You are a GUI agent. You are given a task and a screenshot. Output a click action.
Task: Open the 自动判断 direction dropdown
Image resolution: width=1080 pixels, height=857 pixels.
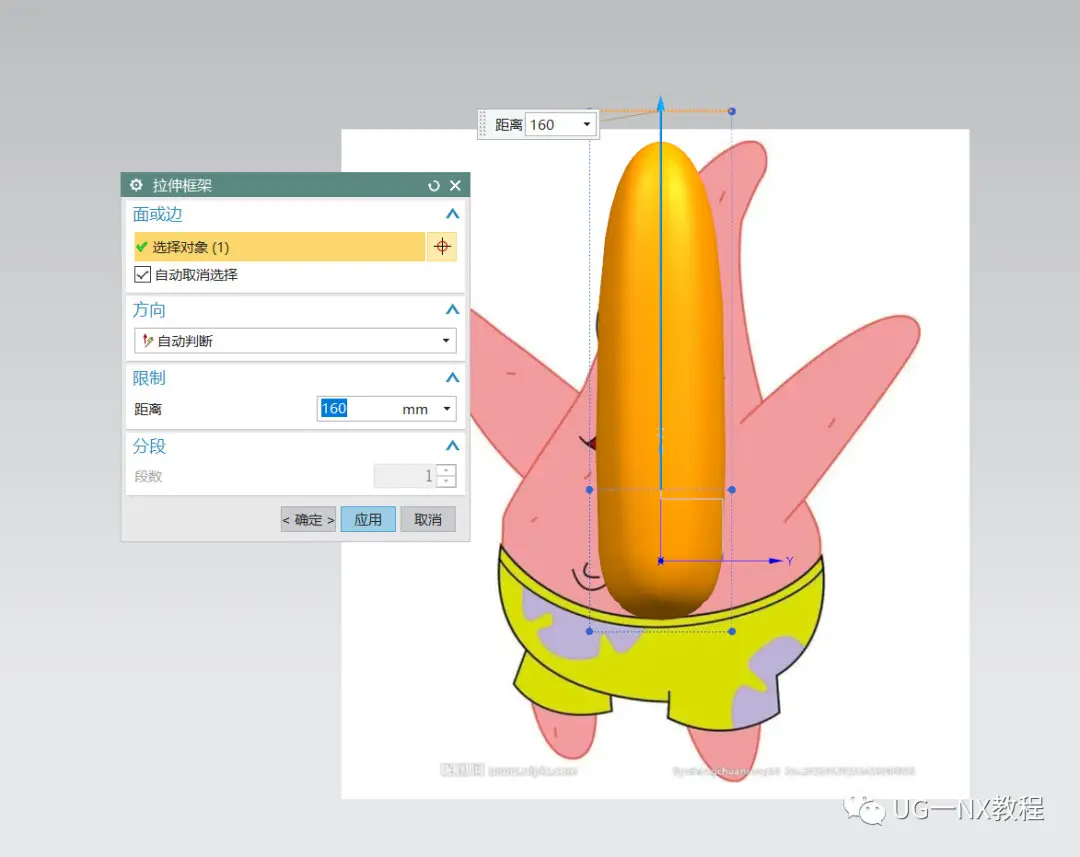(x=295, y=340)
